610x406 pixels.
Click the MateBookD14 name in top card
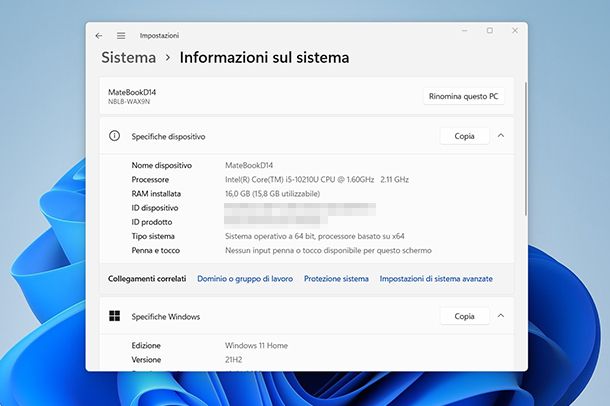click(x=132, y=92)
